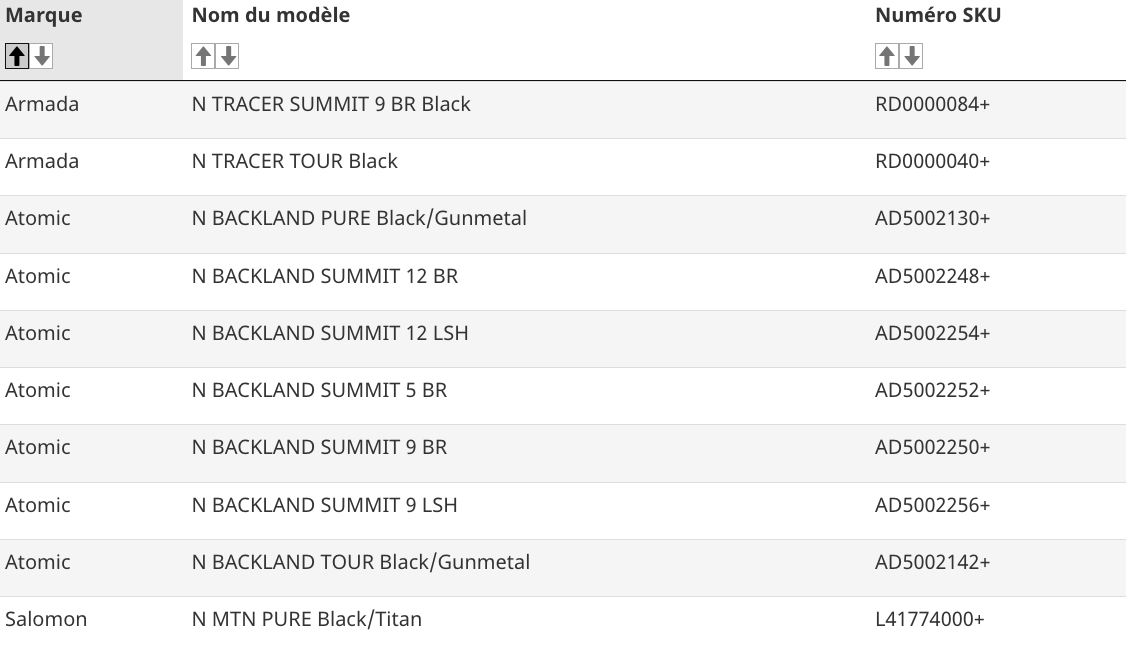Sort Numéro SKU descending arrow
Viewport: 1126px width, 648px height.
pyautogui.click(x=912, y=56)
